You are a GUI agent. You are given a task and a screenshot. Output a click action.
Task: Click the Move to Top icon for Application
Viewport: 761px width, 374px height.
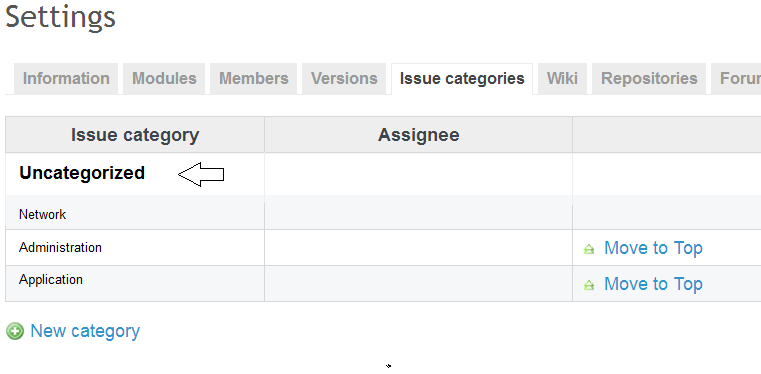click(589, 285)
